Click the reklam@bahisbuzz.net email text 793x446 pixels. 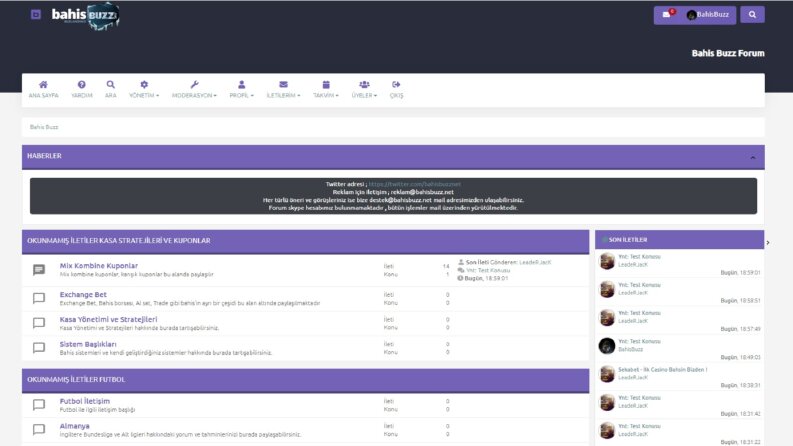(x=422, y=192)
